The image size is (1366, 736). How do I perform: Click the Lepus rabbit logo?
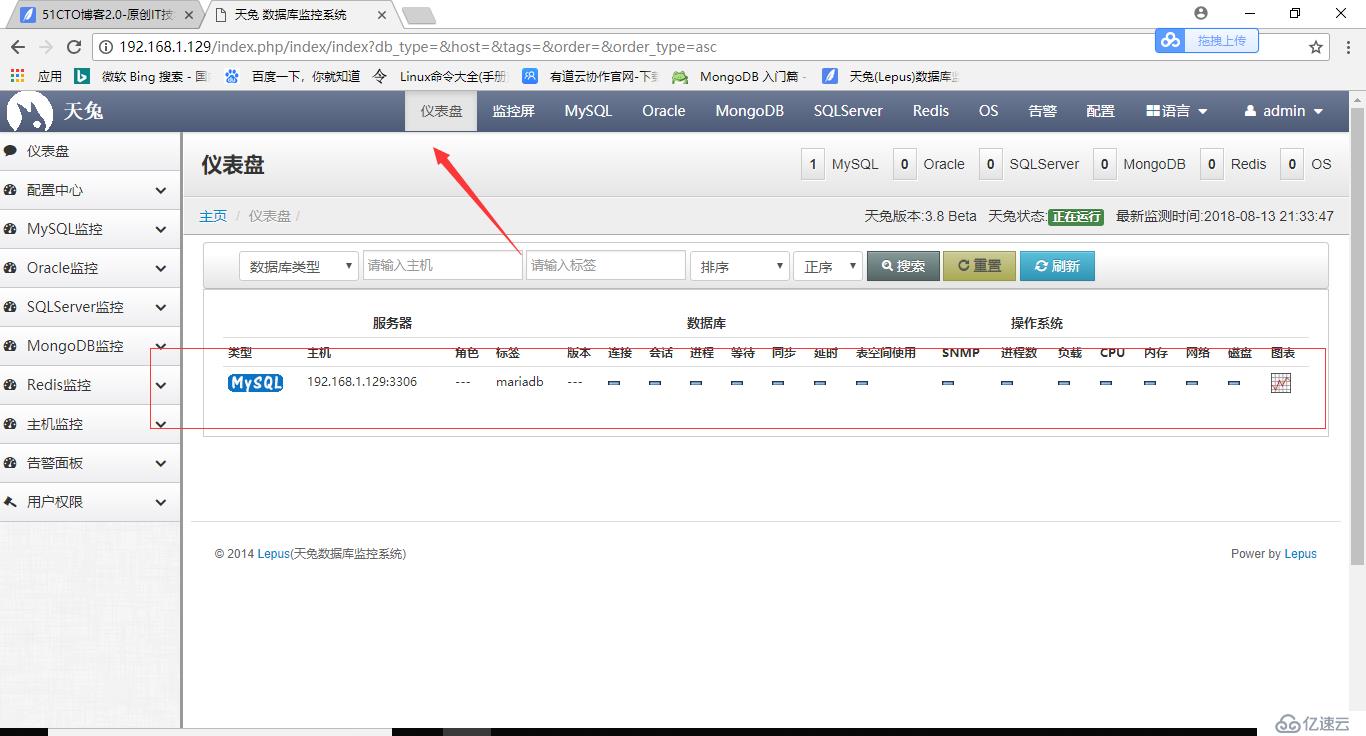(x=29, y=111)
